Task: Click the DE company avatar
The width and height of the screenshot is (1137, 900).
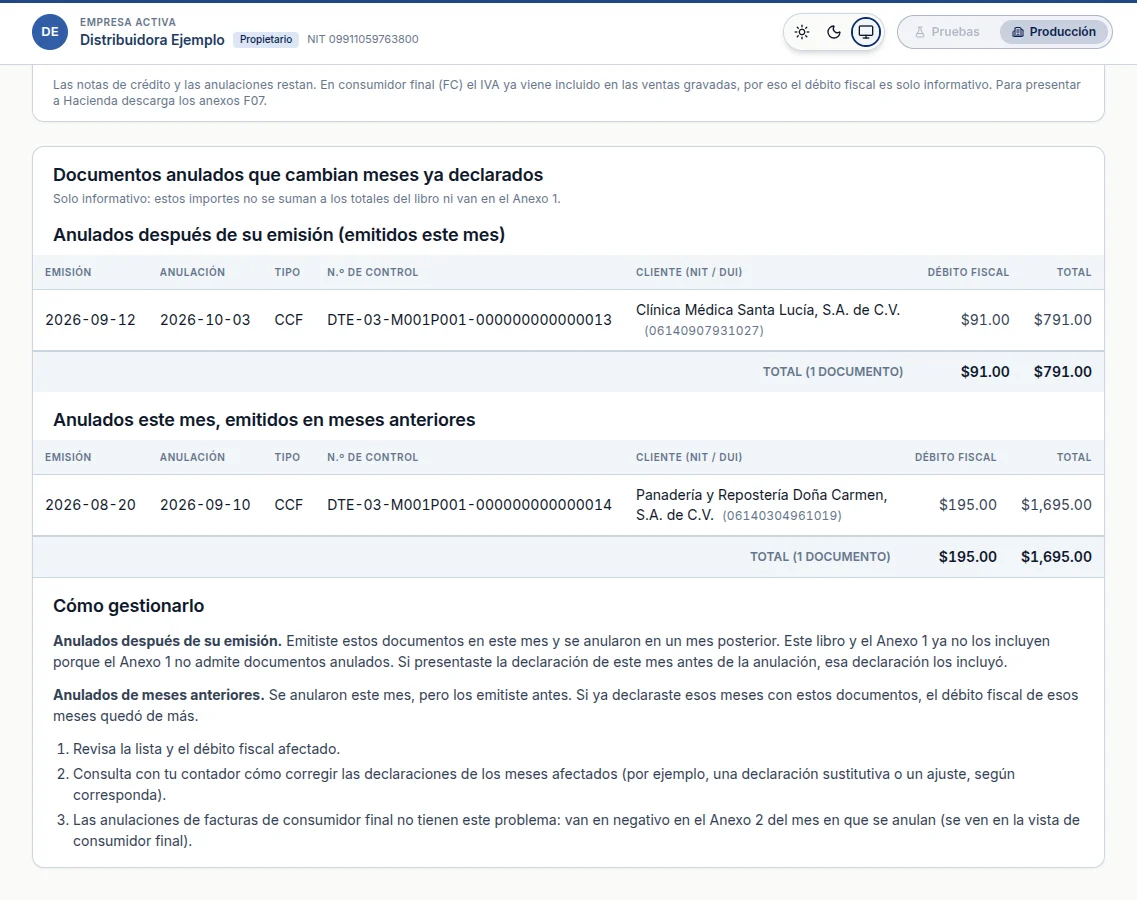Action: click(50, 32)
